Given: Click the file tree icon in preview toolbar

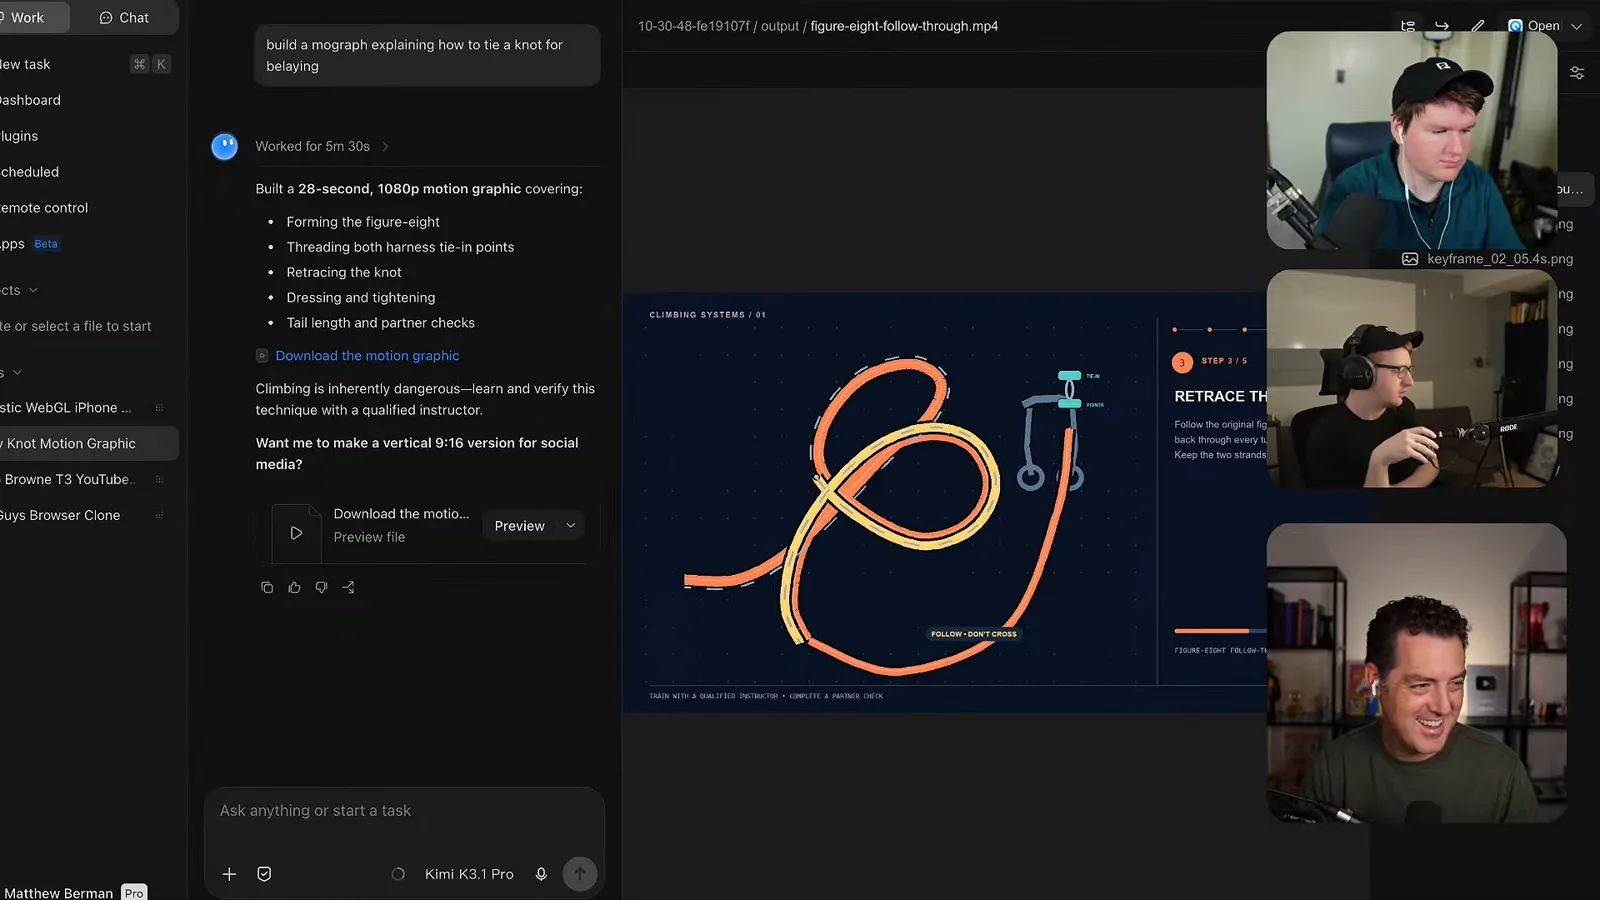Looking at the screenshot, I should [1408, 26].
